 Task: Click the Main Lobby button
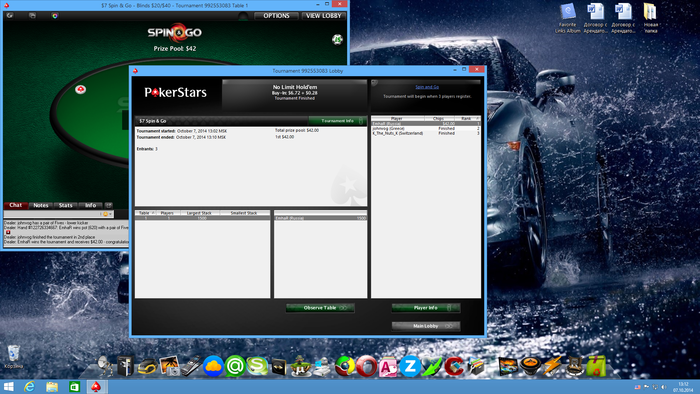click(x=426, y=326)
